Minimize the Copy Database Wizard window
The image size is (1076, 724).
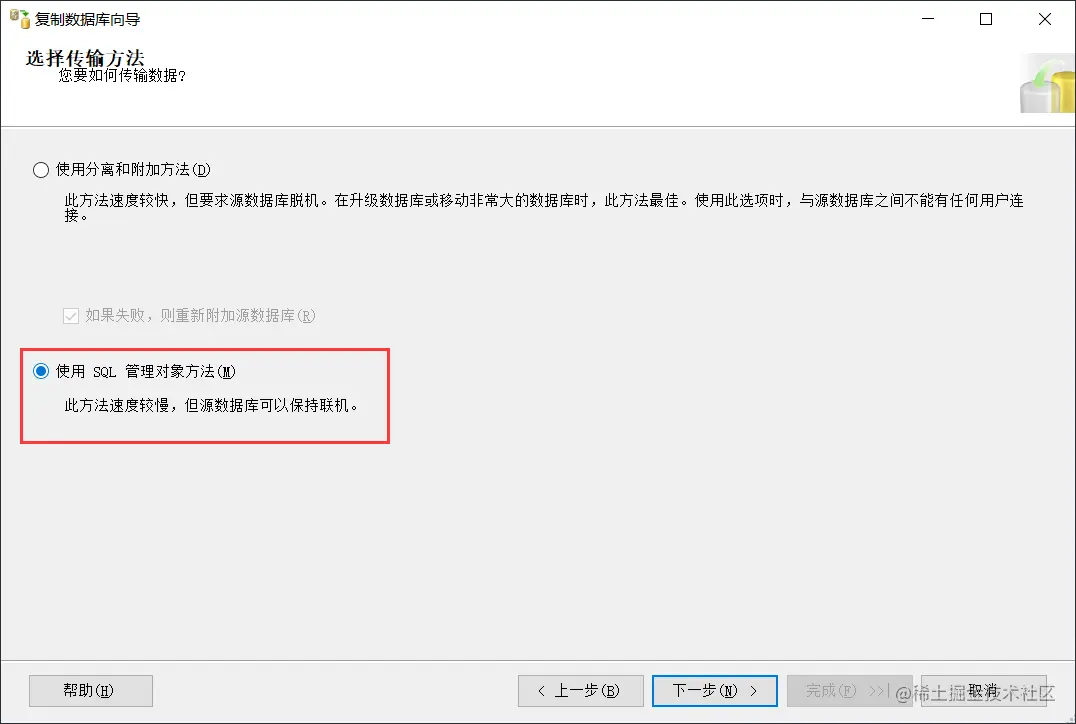coord(928,19)
